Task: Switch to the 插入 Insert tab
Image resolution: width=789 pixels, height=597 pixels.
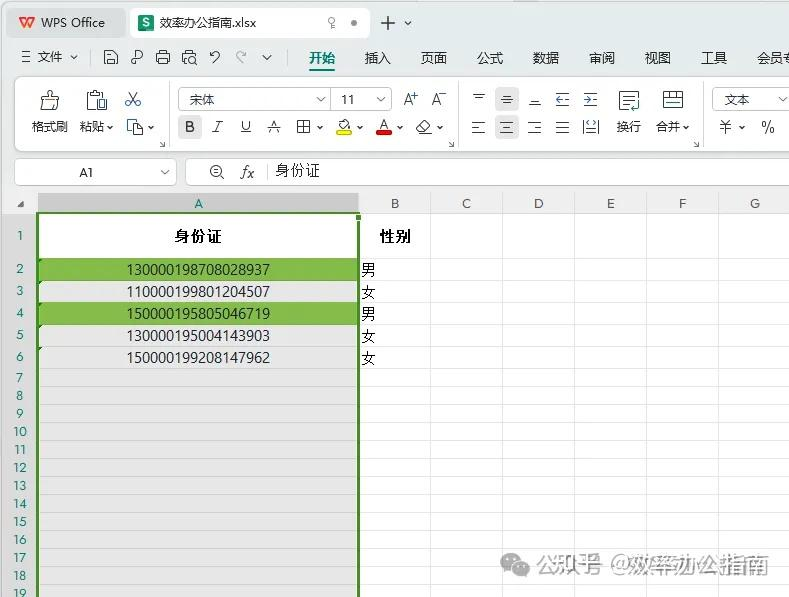Action: [377, 58]
